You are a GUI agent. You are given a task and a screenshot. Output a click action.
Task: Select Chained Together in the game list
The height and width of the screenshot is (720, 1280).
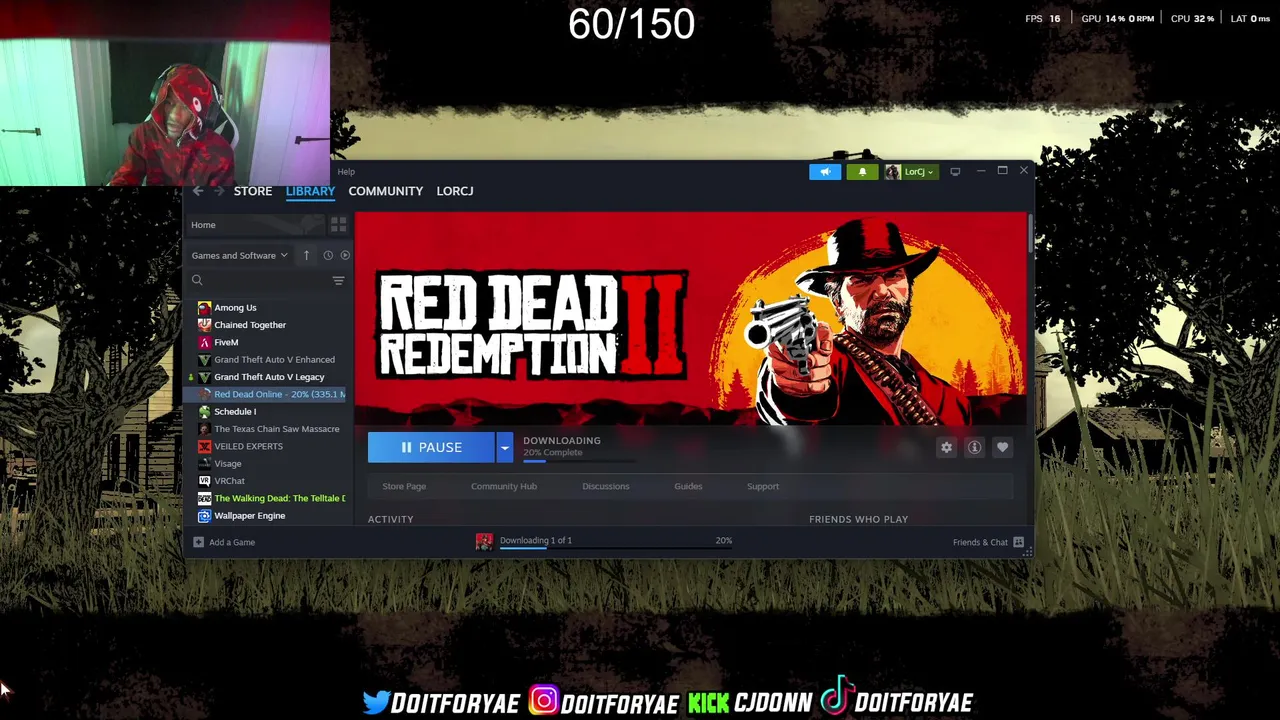pos(250,325)
